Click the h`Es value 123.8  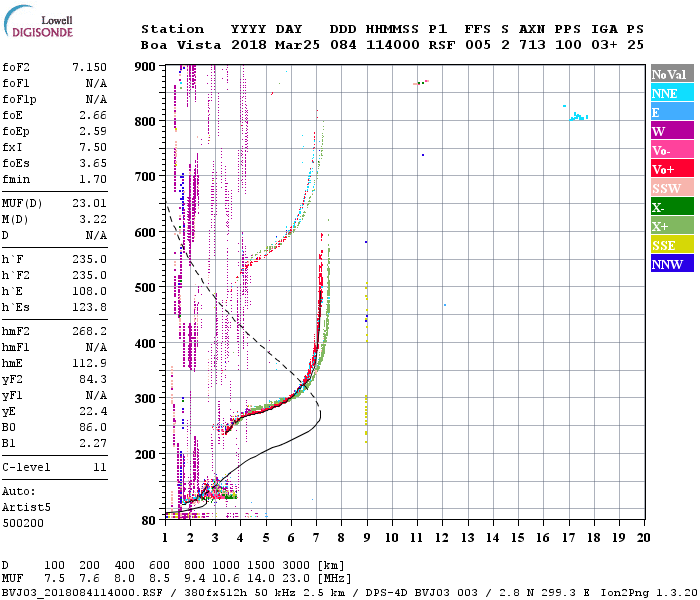click(89, 307)
